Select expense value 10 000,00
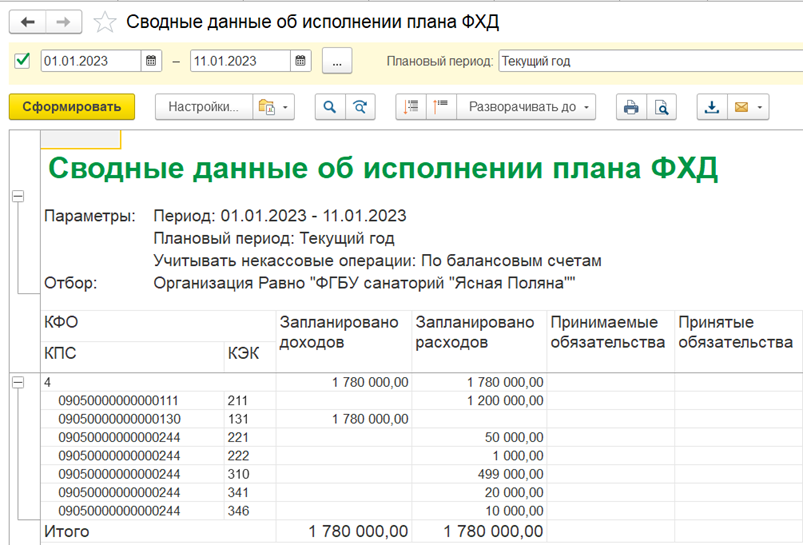Viewport: 803px width, 545px height. pos(479,511)
